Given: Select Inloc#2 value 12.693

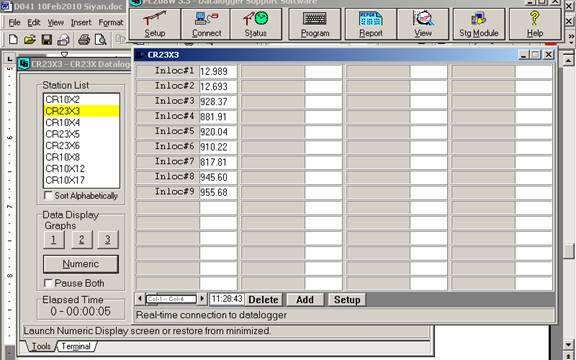Looking at the screenshot, I should click(218, 86).
